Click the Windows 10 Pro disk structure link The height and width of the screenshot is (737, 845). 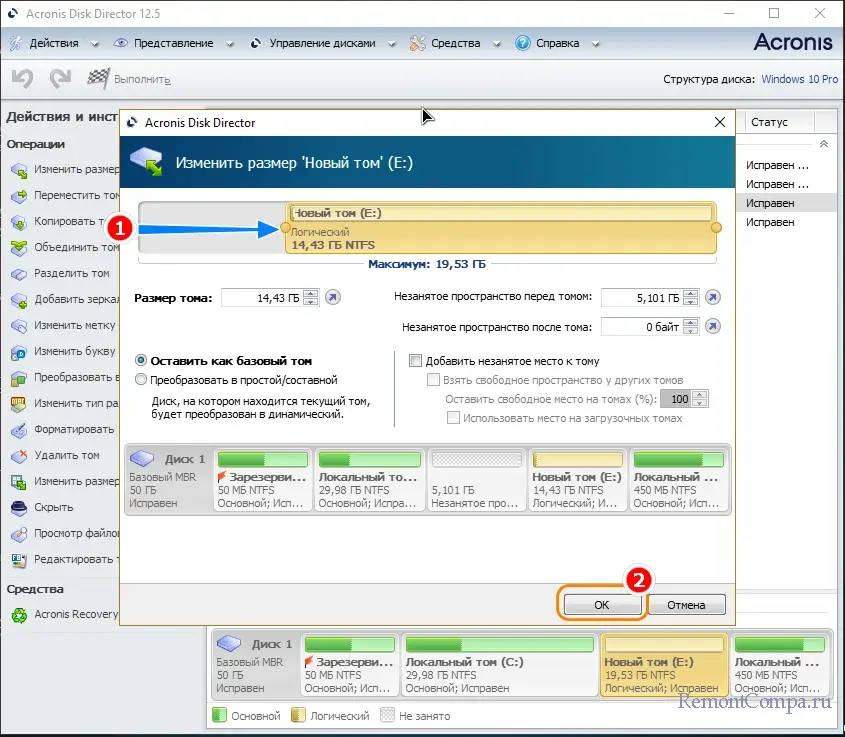pos(799,79)
